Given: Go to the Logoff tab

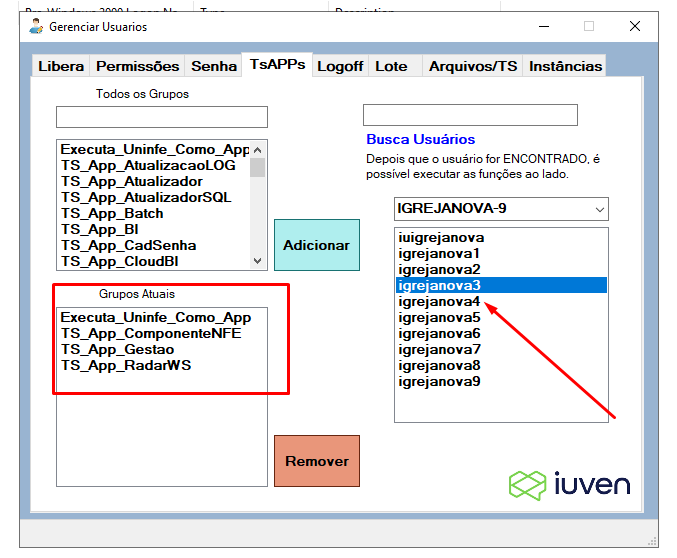Looking at the screenshot, I should pyautogui.click(x=340, y=66).
